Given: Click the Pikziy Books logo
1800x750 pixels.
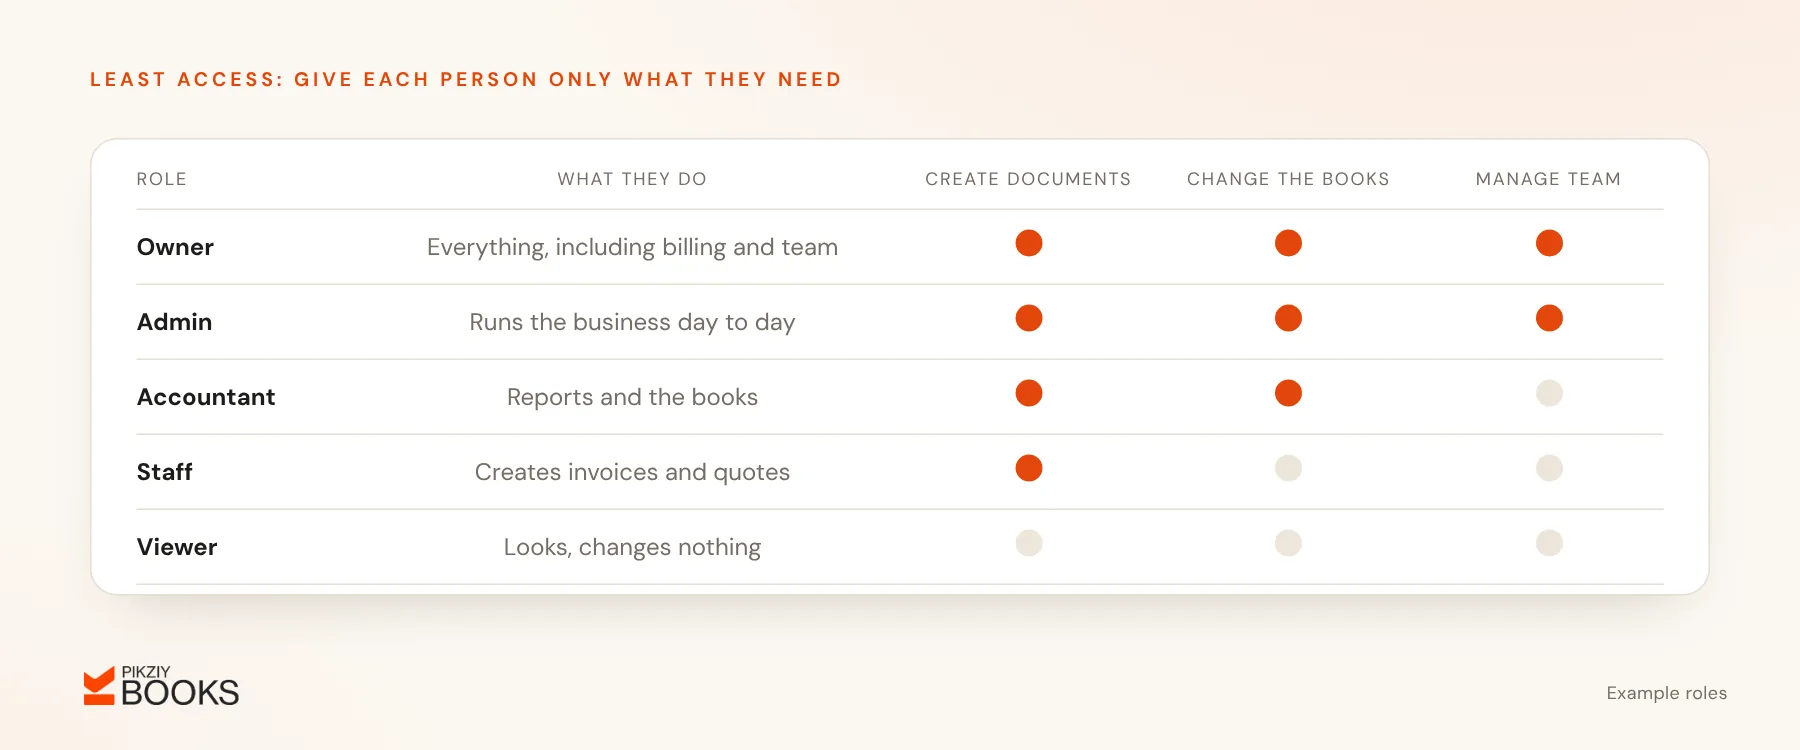Looking at the screenshot, I should pyautogui.click(x=161, y=687).
